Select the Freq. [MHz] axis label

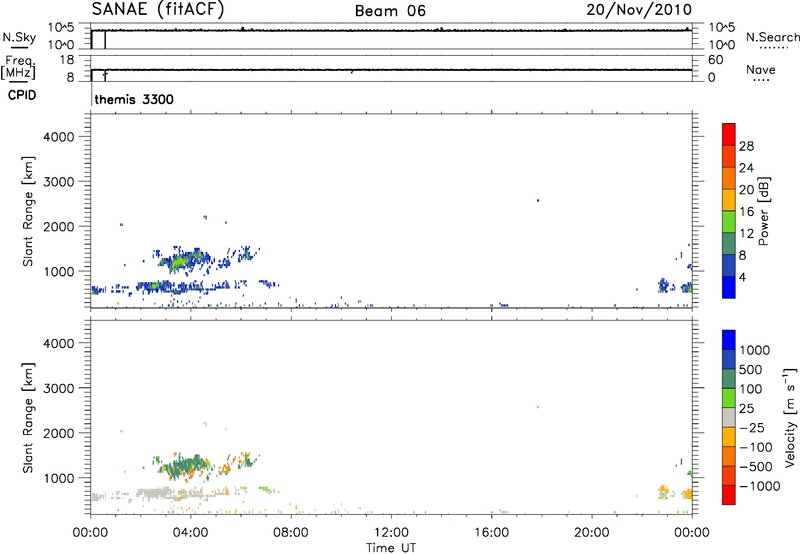tap(19, 67)
